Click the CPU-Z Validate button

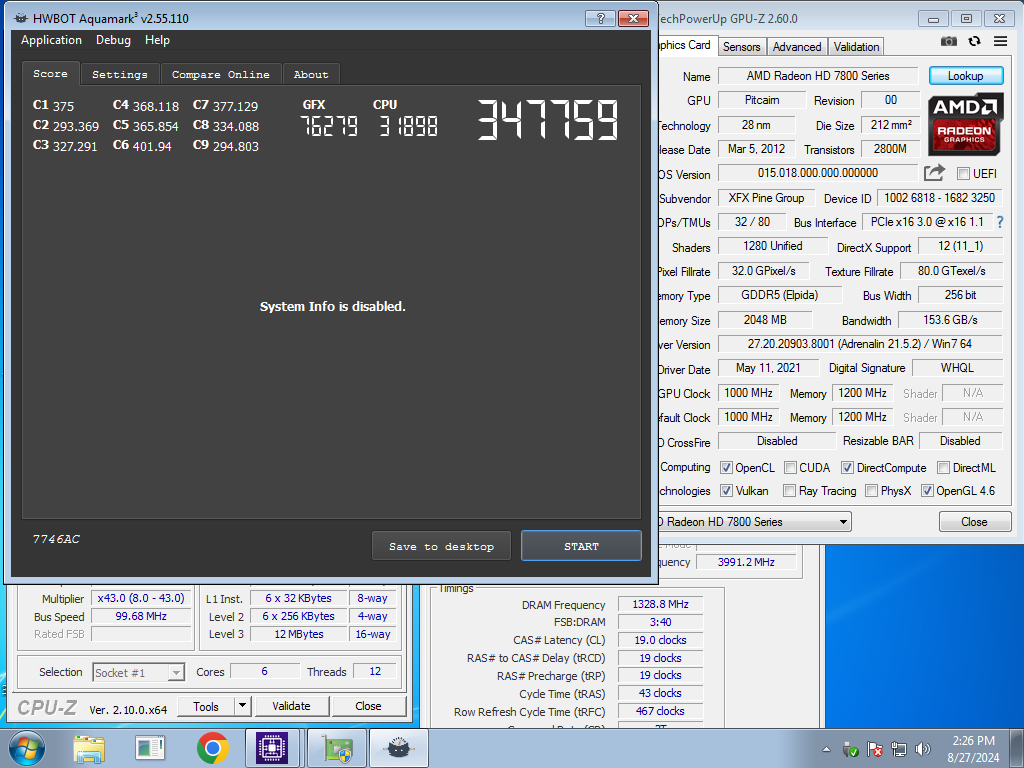pos(291,706)
